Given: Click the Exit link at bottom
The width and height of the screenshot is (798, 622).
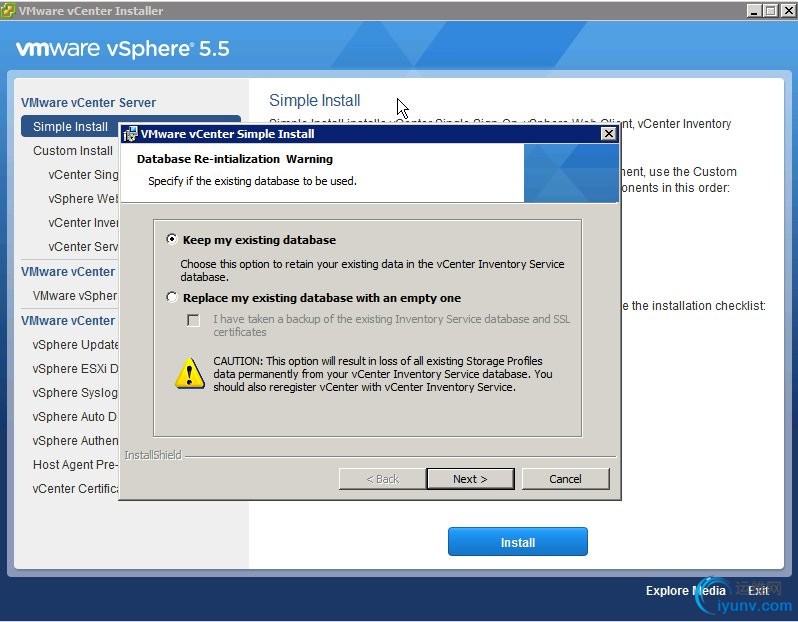Looking at the screenshot, I should pos(758,590).
